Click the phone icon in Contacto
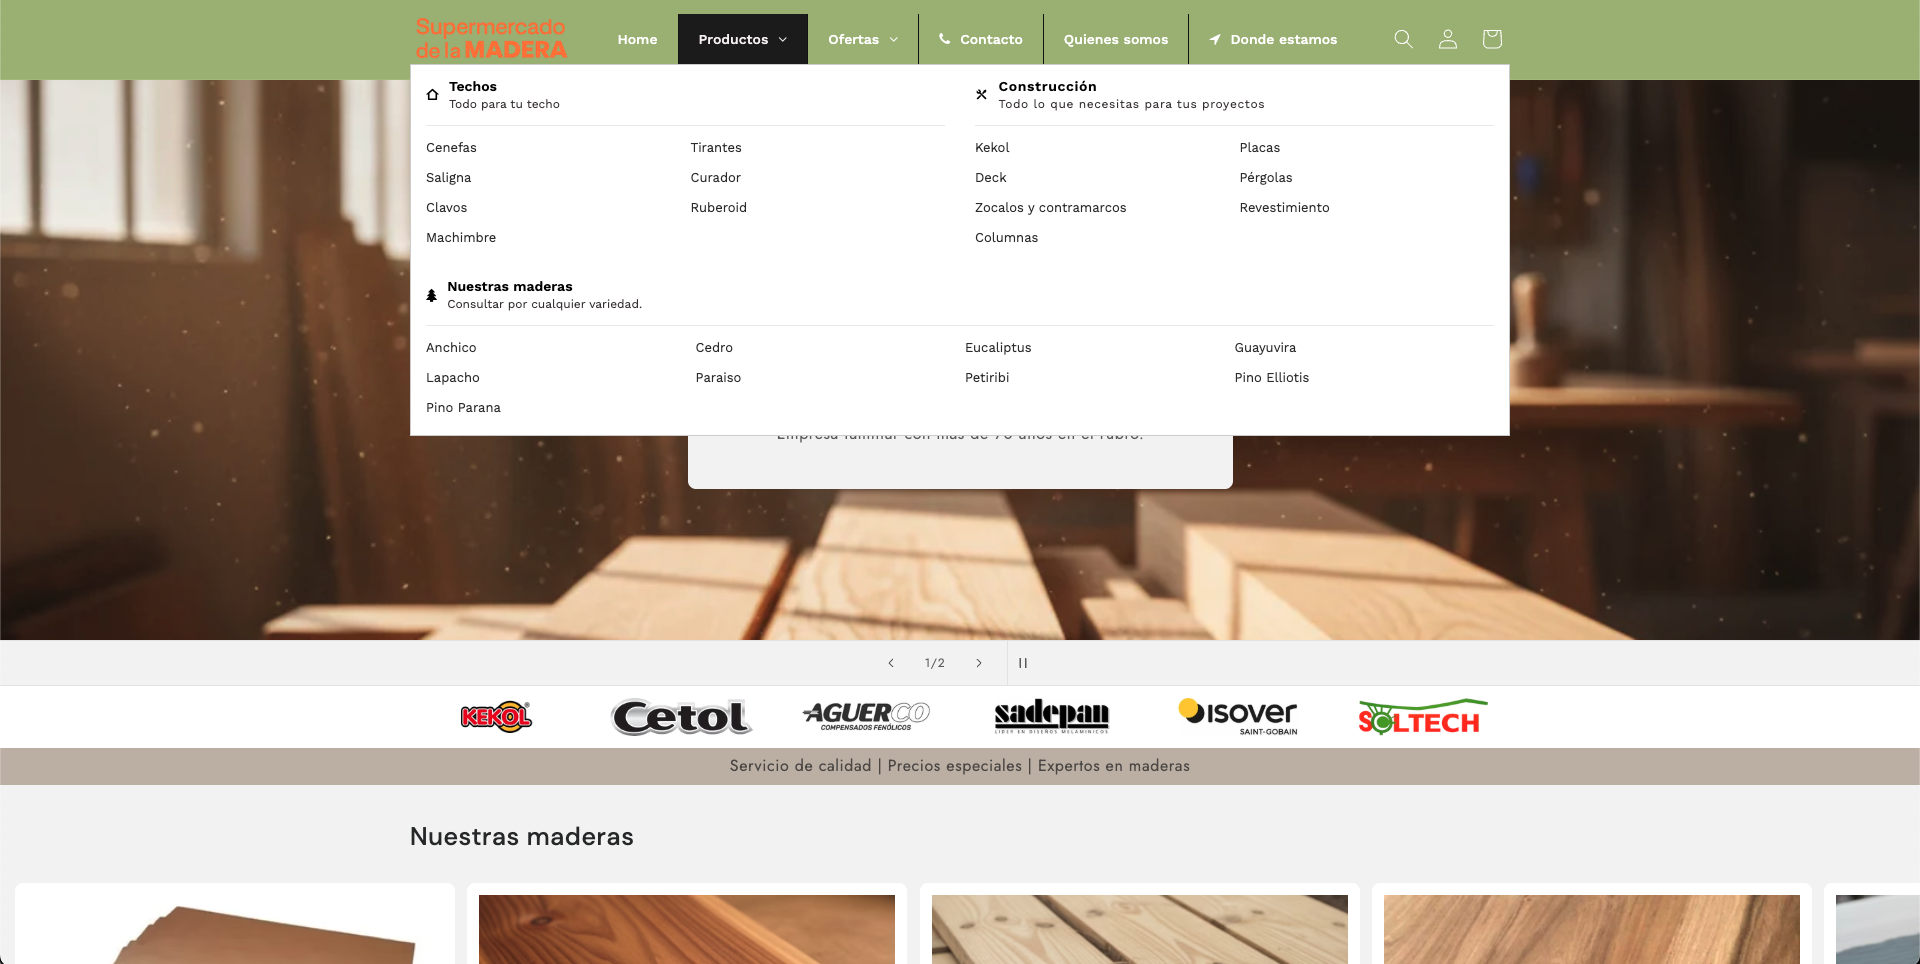Viewport: 1920px width, 964px height. [x=944, y=39]
